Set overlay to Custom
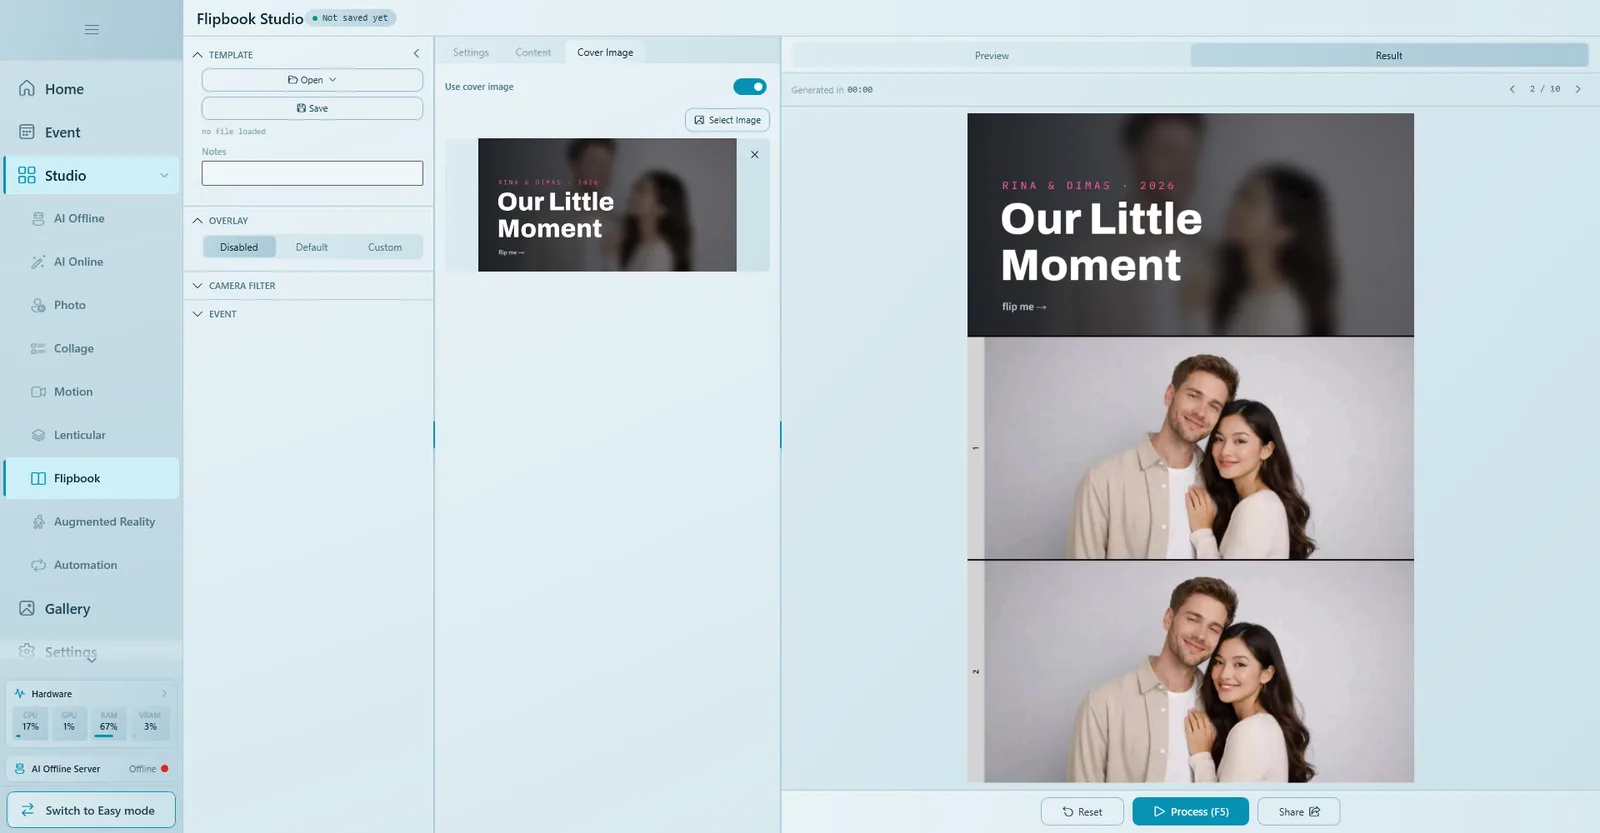The width and height of the screenshot is (1600, 833). tap(385, 247)
